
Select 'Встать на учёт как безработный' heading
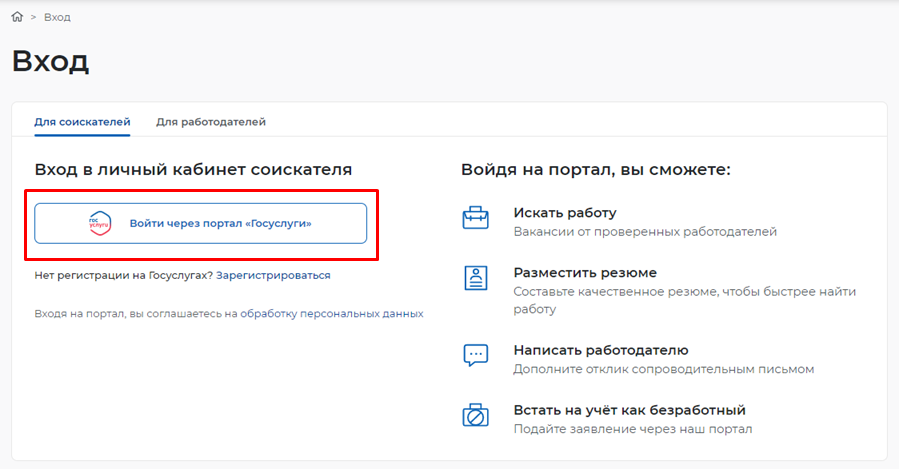[630, 411]
